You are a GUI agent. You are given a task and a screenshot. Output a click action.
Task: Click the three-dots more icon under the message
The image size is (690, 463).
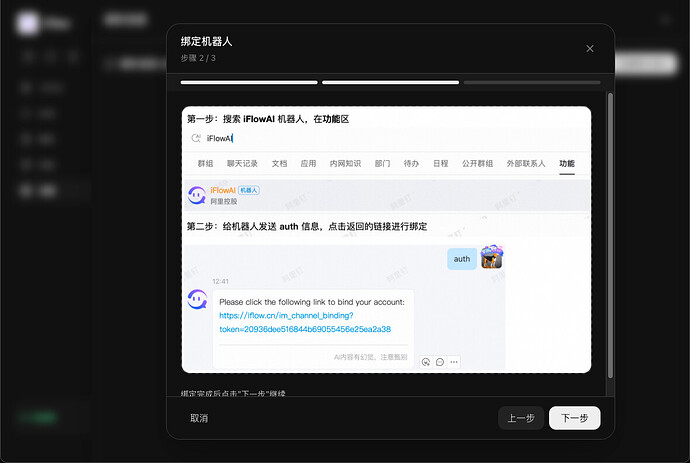point(454,362)
